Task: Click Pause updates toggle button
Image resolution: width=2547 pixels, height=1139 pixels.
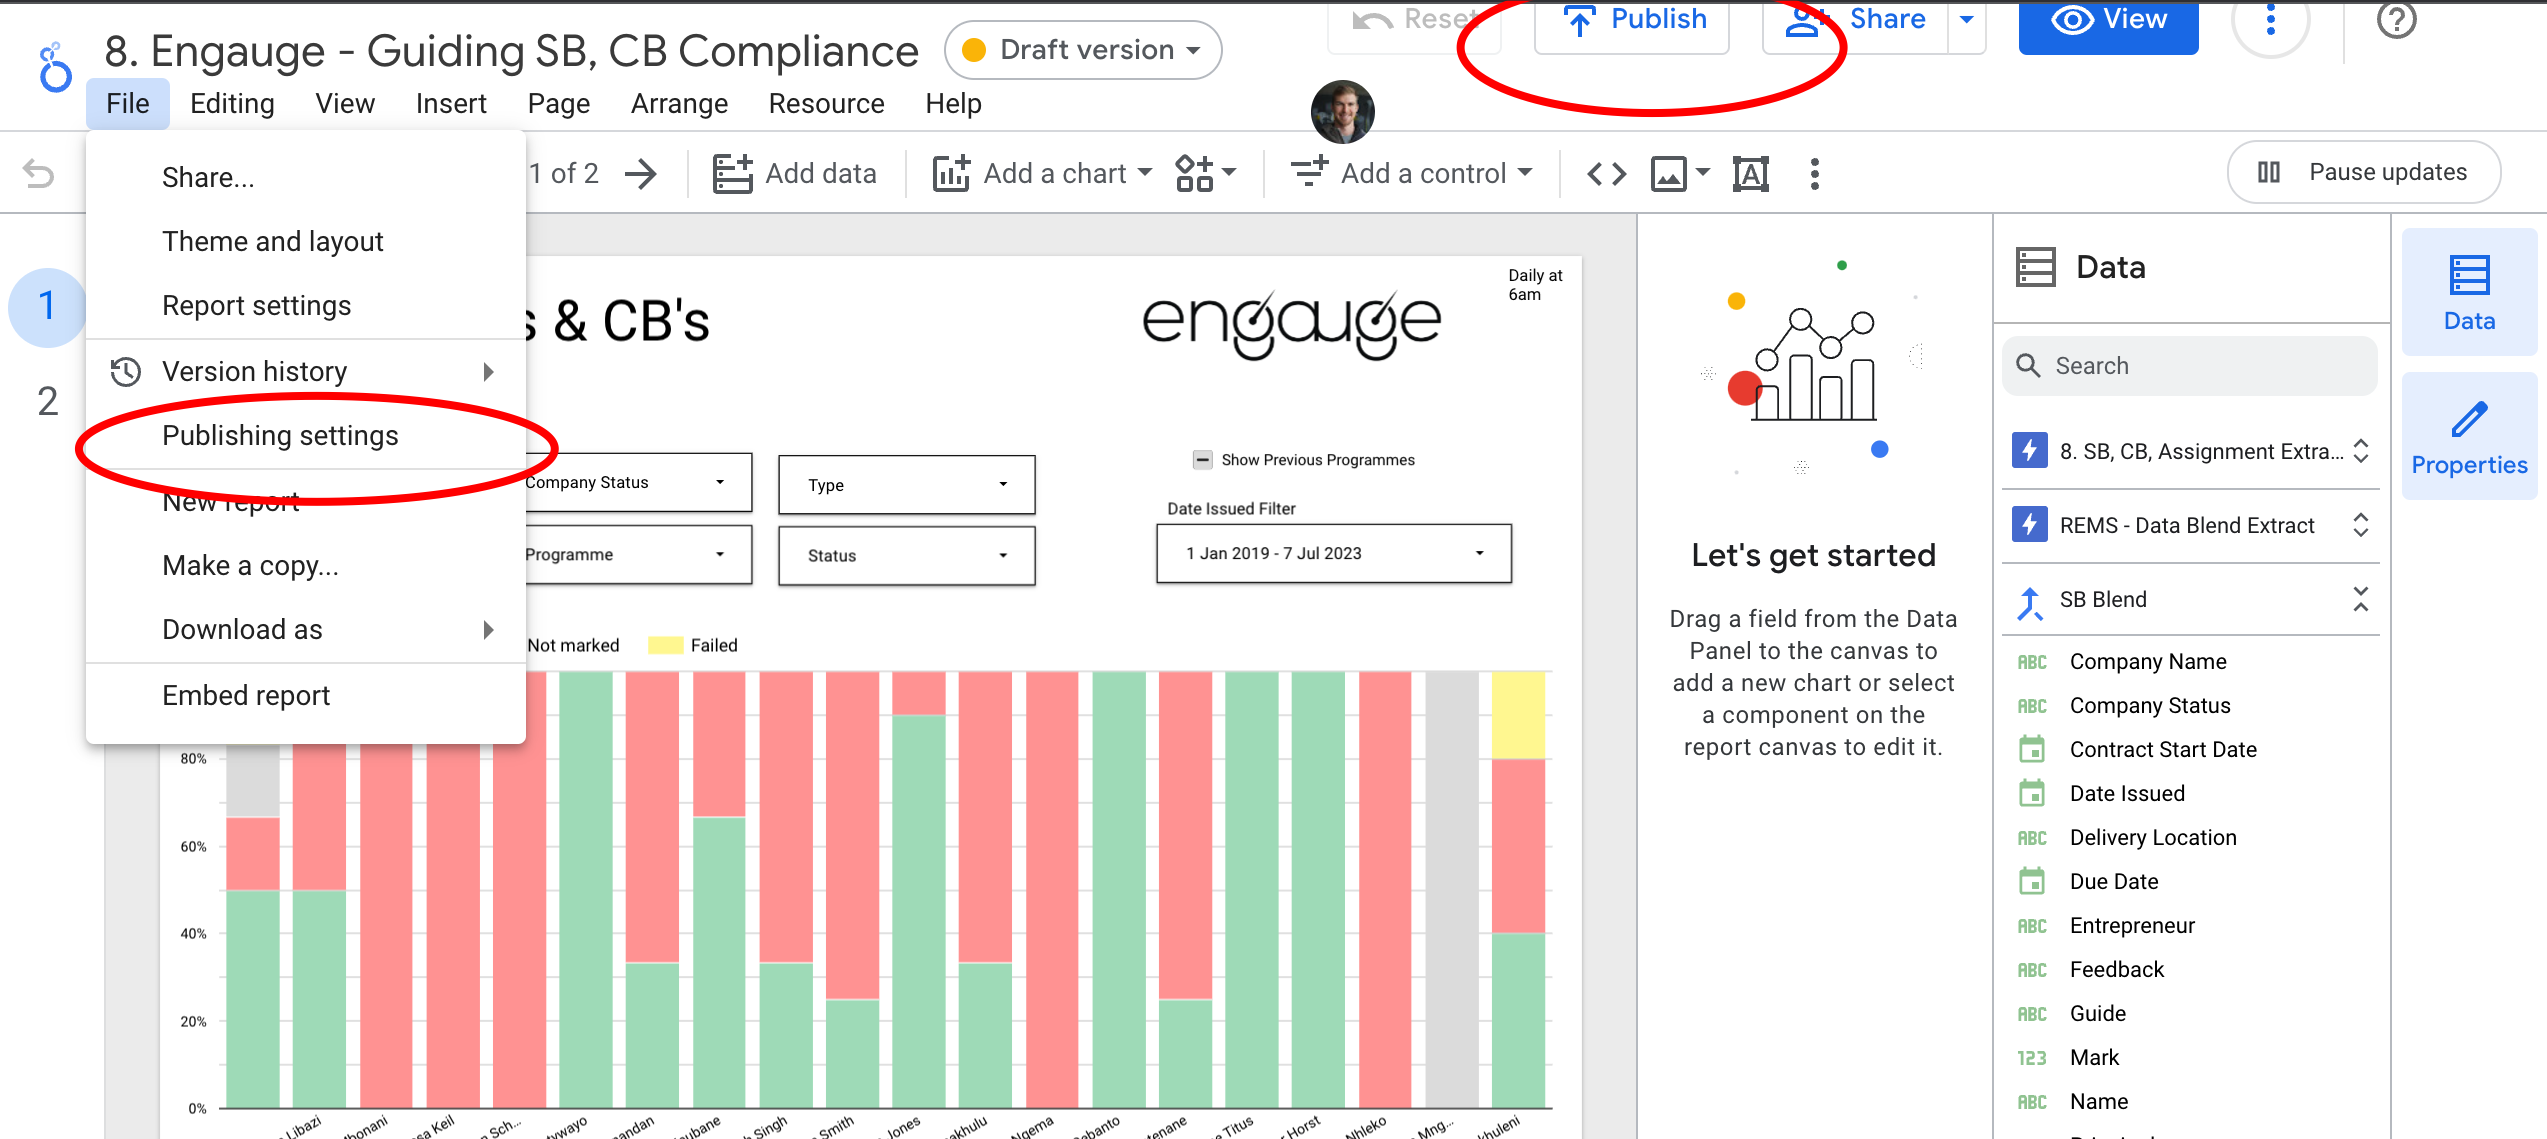Action: 2364,172
